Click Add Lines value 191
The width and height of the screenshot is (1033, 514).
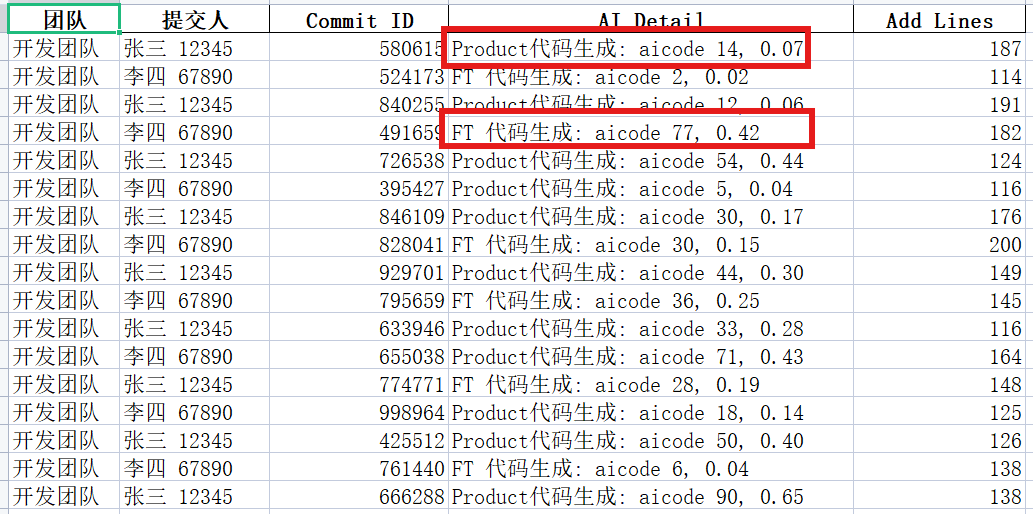(x=1005, y=105)
